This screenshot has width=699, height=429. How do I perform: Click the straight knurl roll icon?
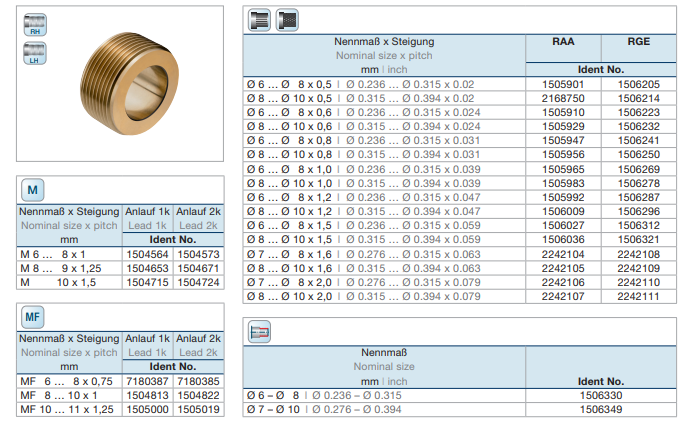[x=259, y=20]
